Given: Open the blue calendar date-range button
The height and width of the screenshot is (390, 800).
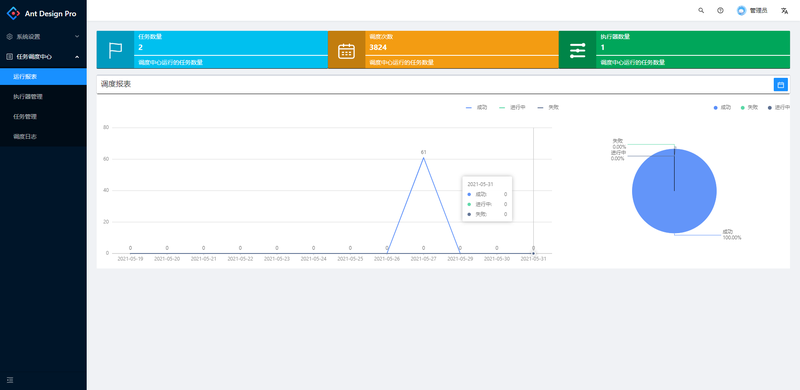Looking at the screenshot, I should pos(781,85).
